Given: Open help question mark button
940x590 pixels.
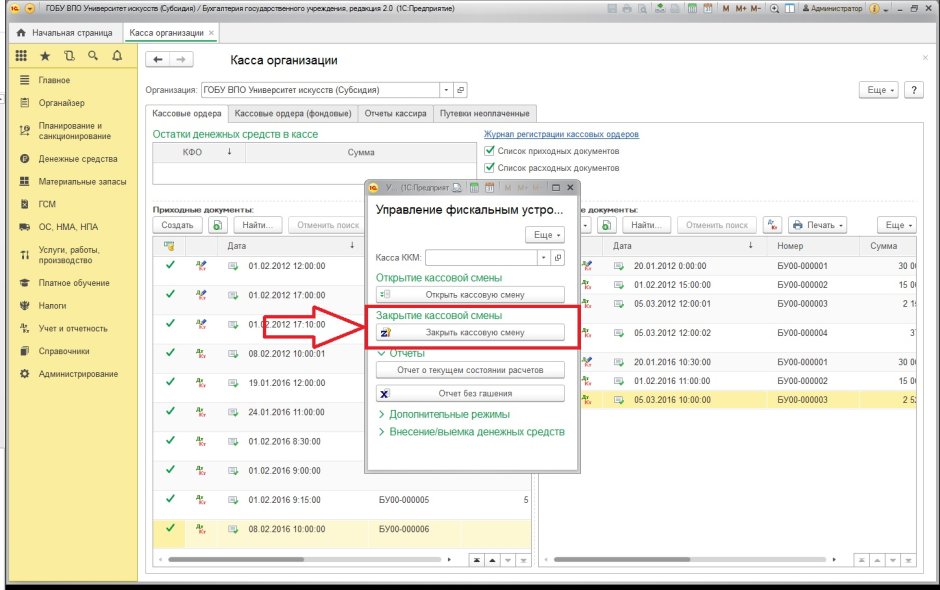Looking at the screenshot, I should click(x=914, y=90).
